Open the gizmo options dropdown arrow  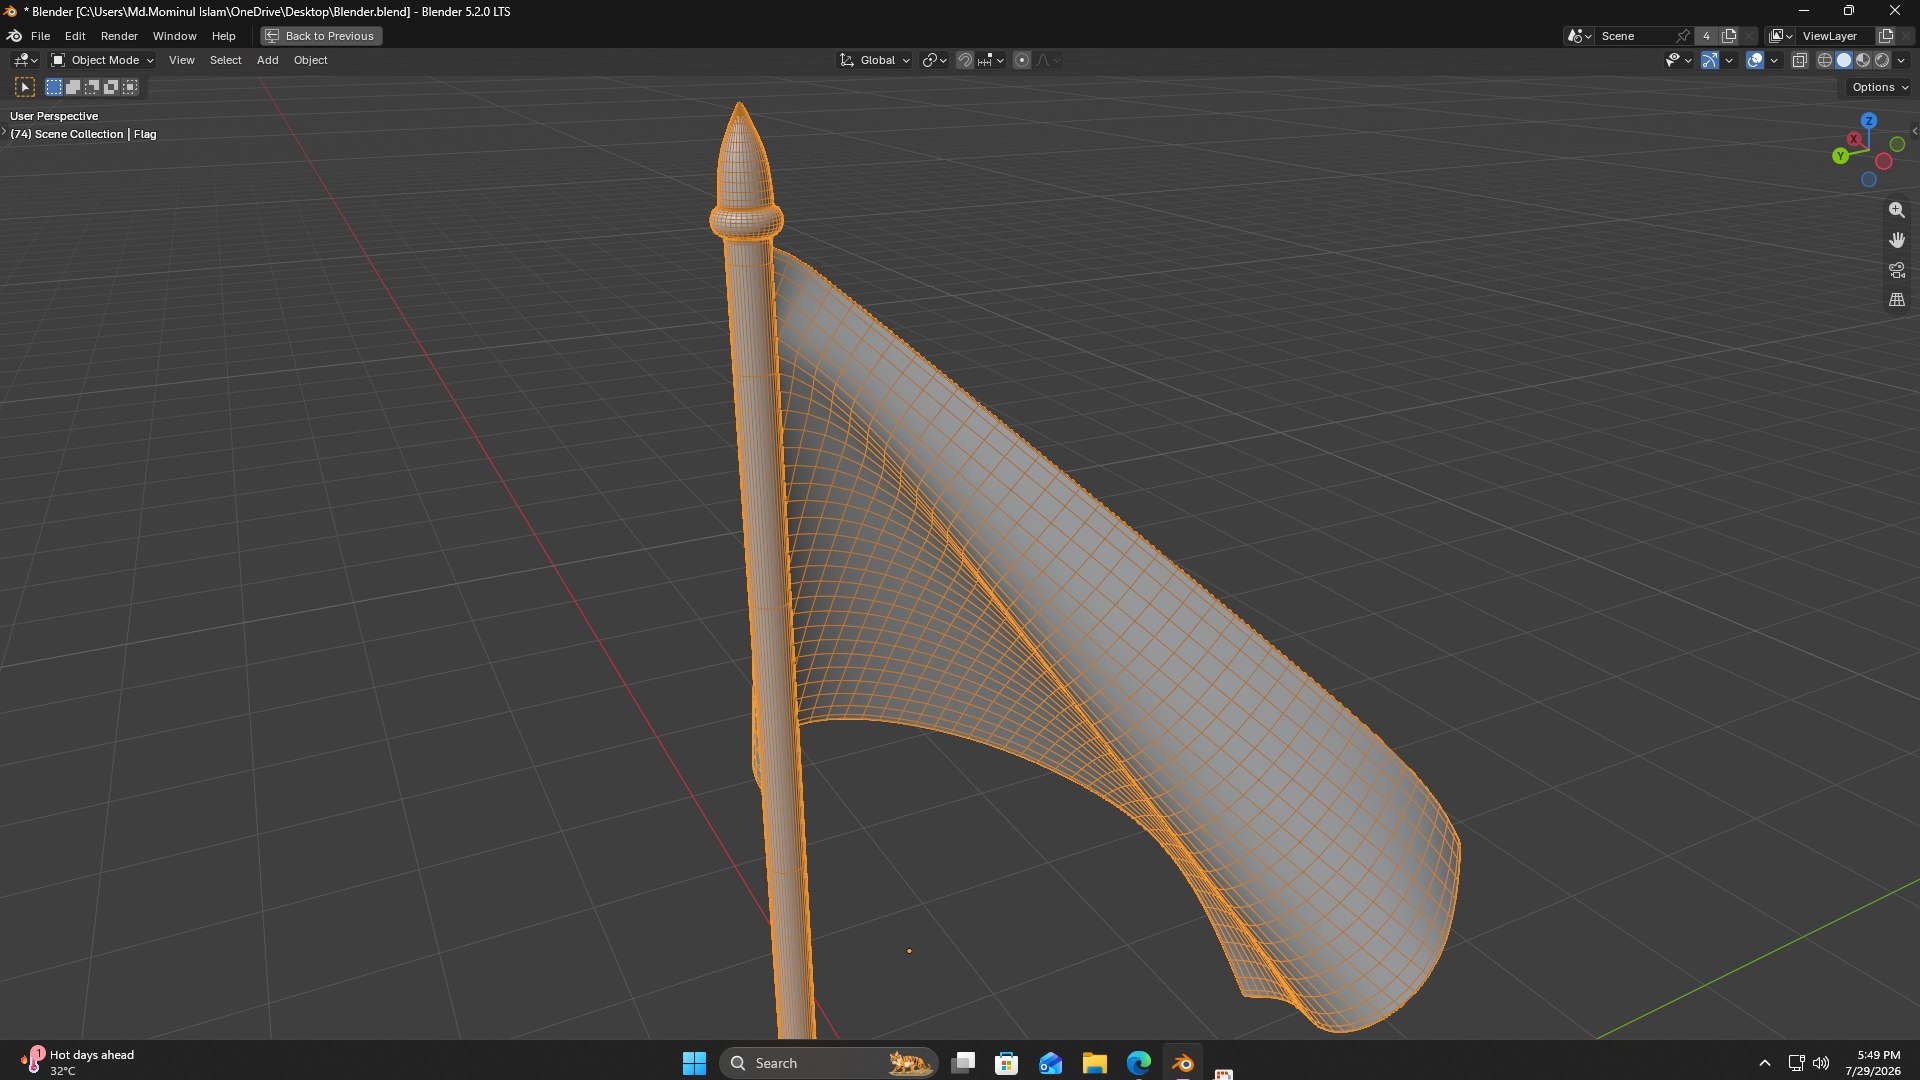1729,60
